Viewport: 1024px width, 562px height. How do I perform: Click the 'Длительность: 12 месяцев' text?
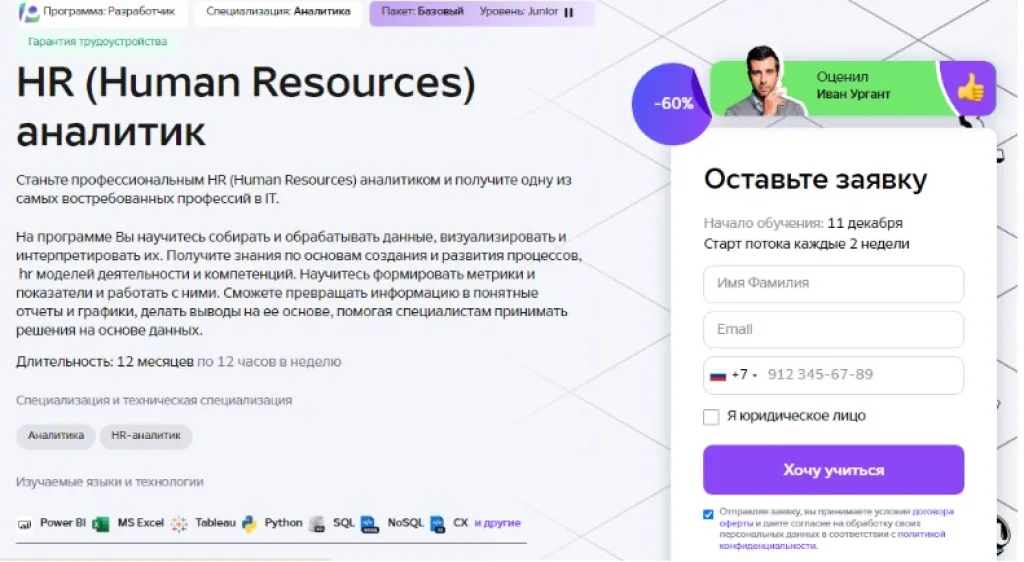tap(104, 362)
